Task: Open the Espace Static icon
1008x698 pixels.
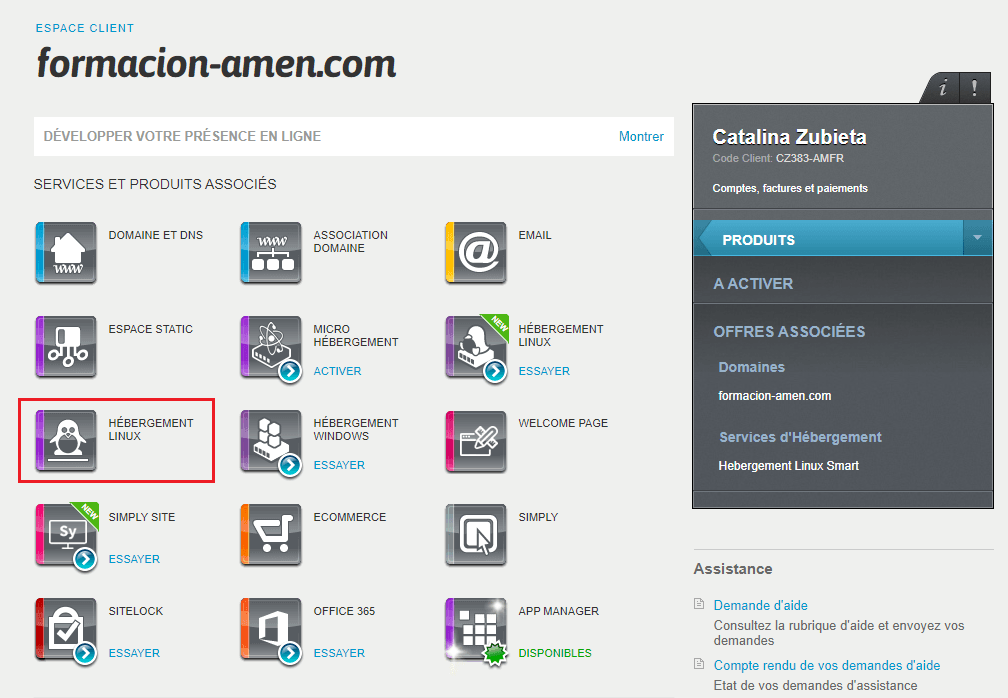Action: click(66, 346)
